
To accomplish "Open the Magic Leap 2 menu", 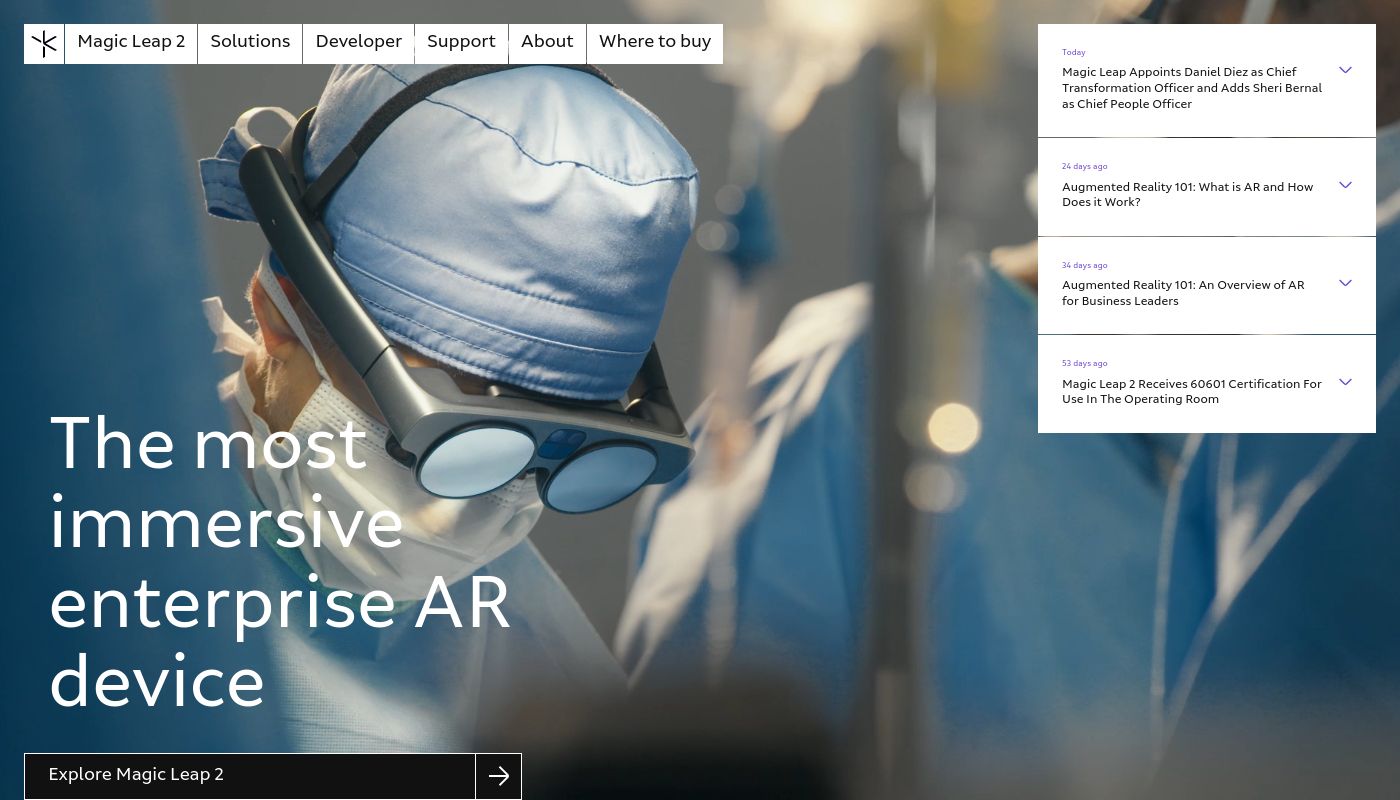I will [x=131, y=44].
